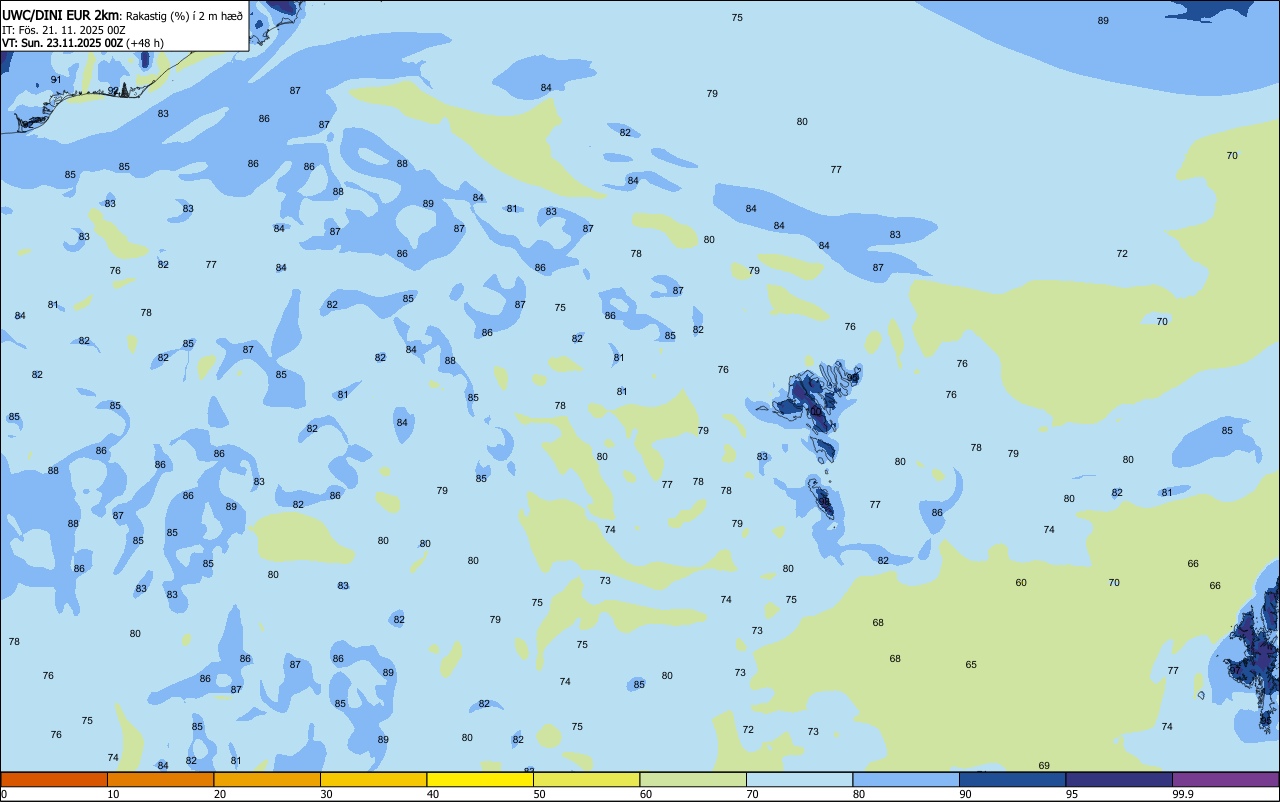
Task: Choose the 70–80 pale blue legend swatch
Action: tap(799, 779)
